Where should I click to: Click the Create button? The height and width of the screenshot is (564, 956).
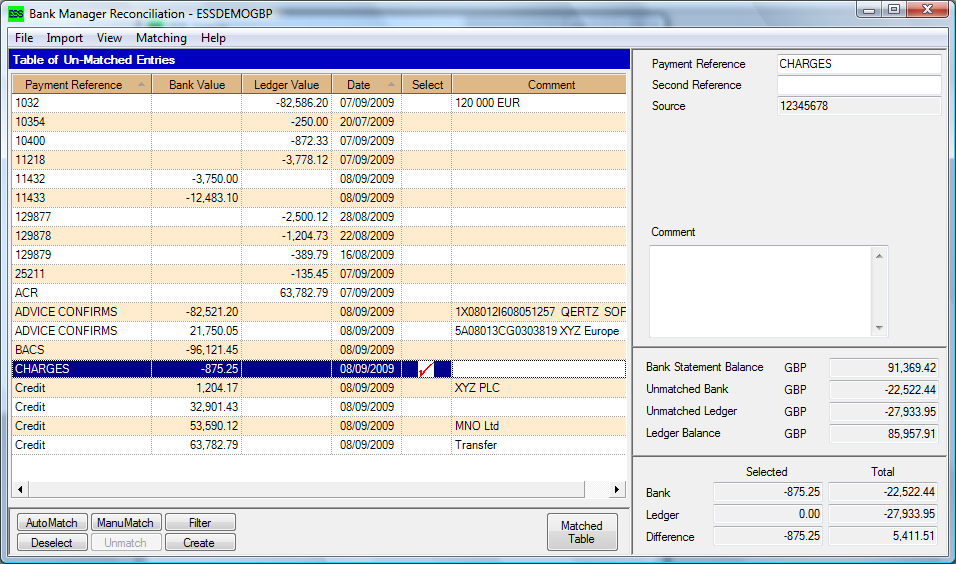point(199,543)
